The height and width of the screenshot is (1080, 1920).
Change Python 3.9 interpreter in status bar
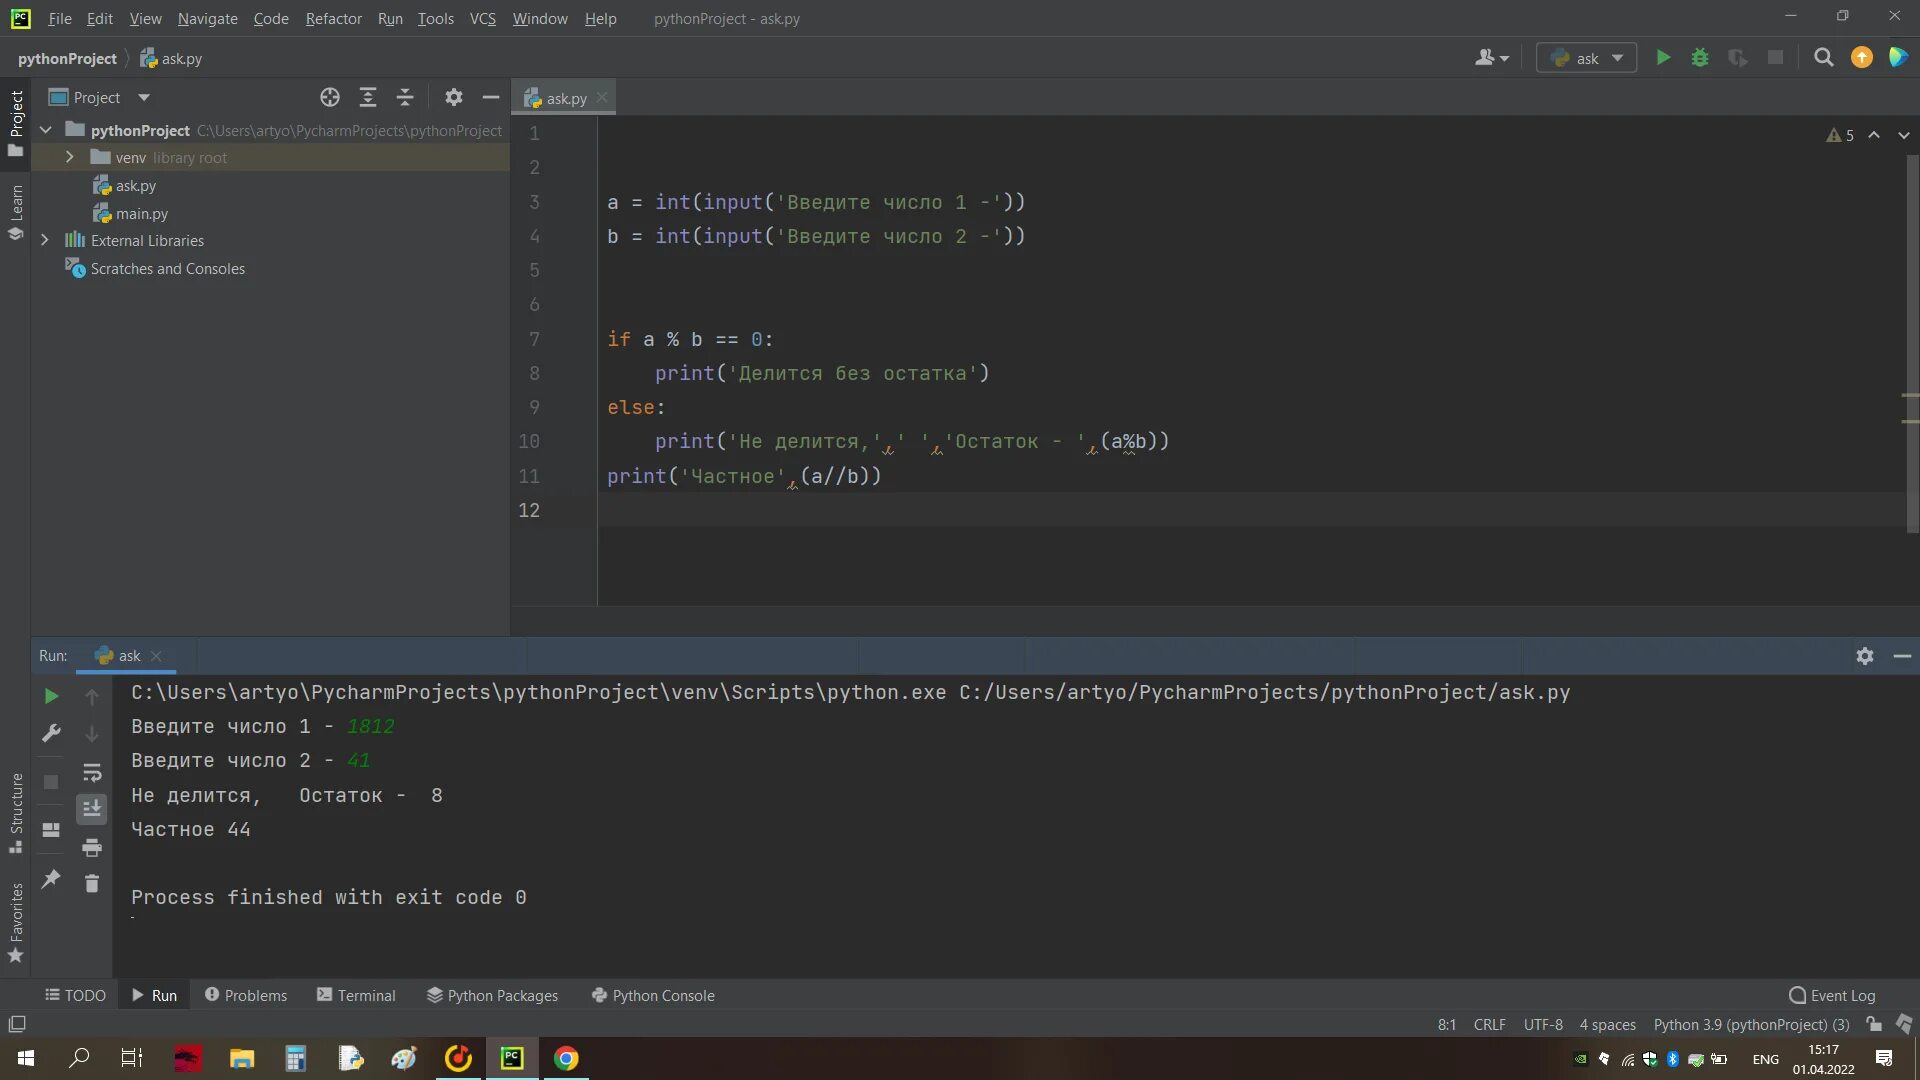tap(1751, 1024)
